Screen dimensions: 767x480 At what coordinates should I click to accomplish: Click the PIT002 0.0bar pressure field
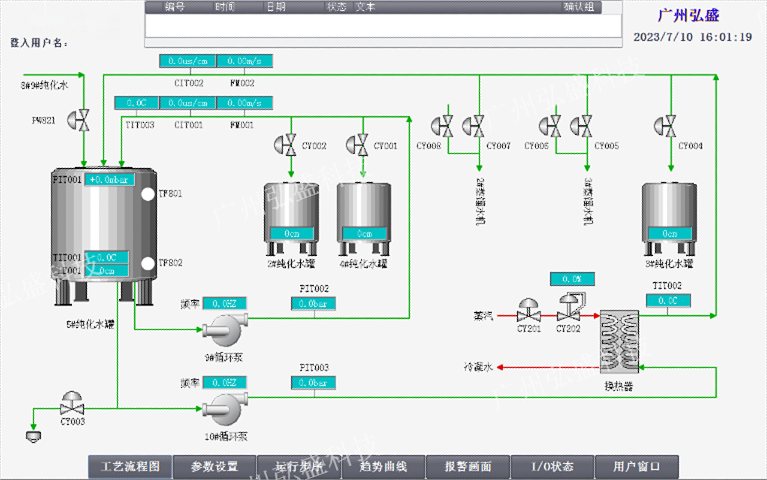pyautogui.click(x=314, y=303)
